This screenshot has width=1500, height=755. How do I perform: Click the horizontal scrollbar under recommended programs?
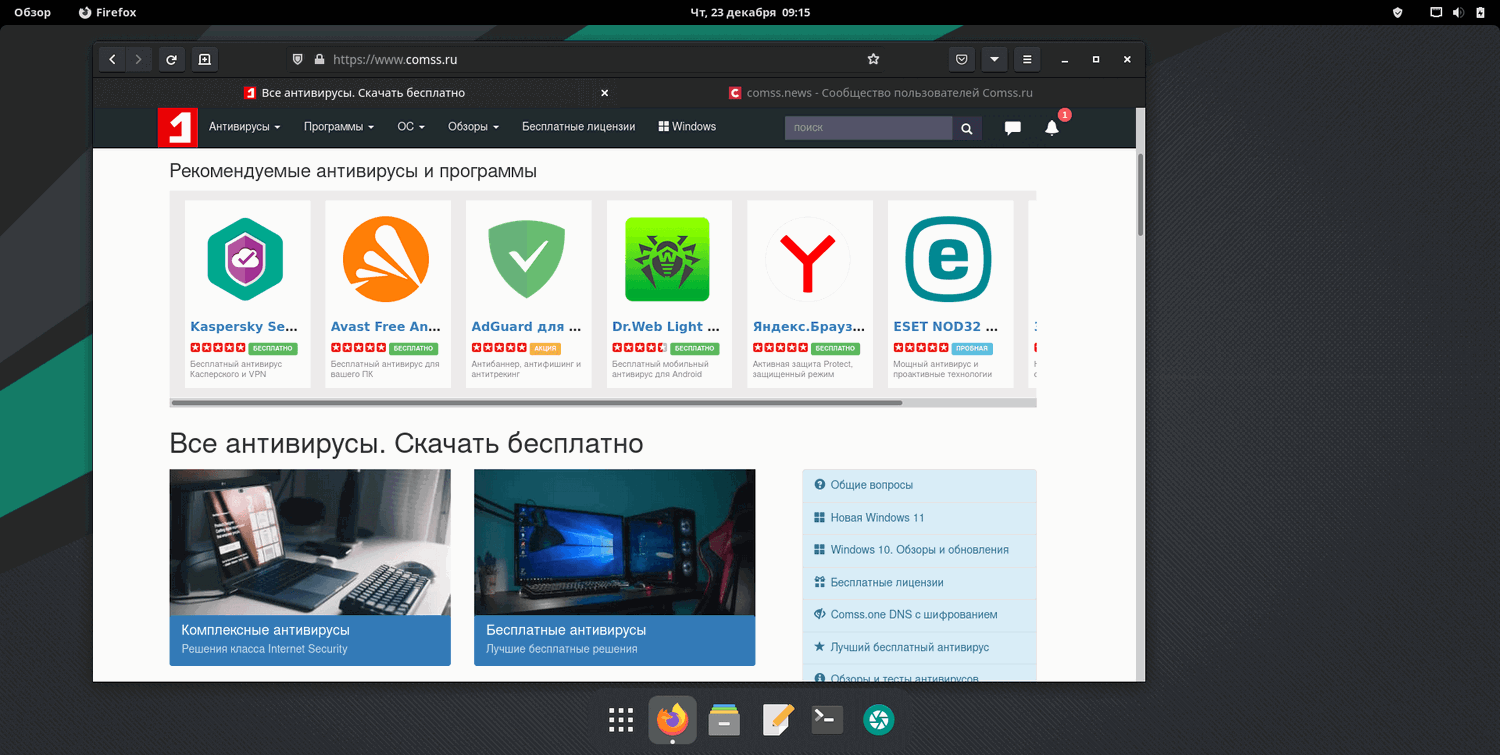[537, 403]
